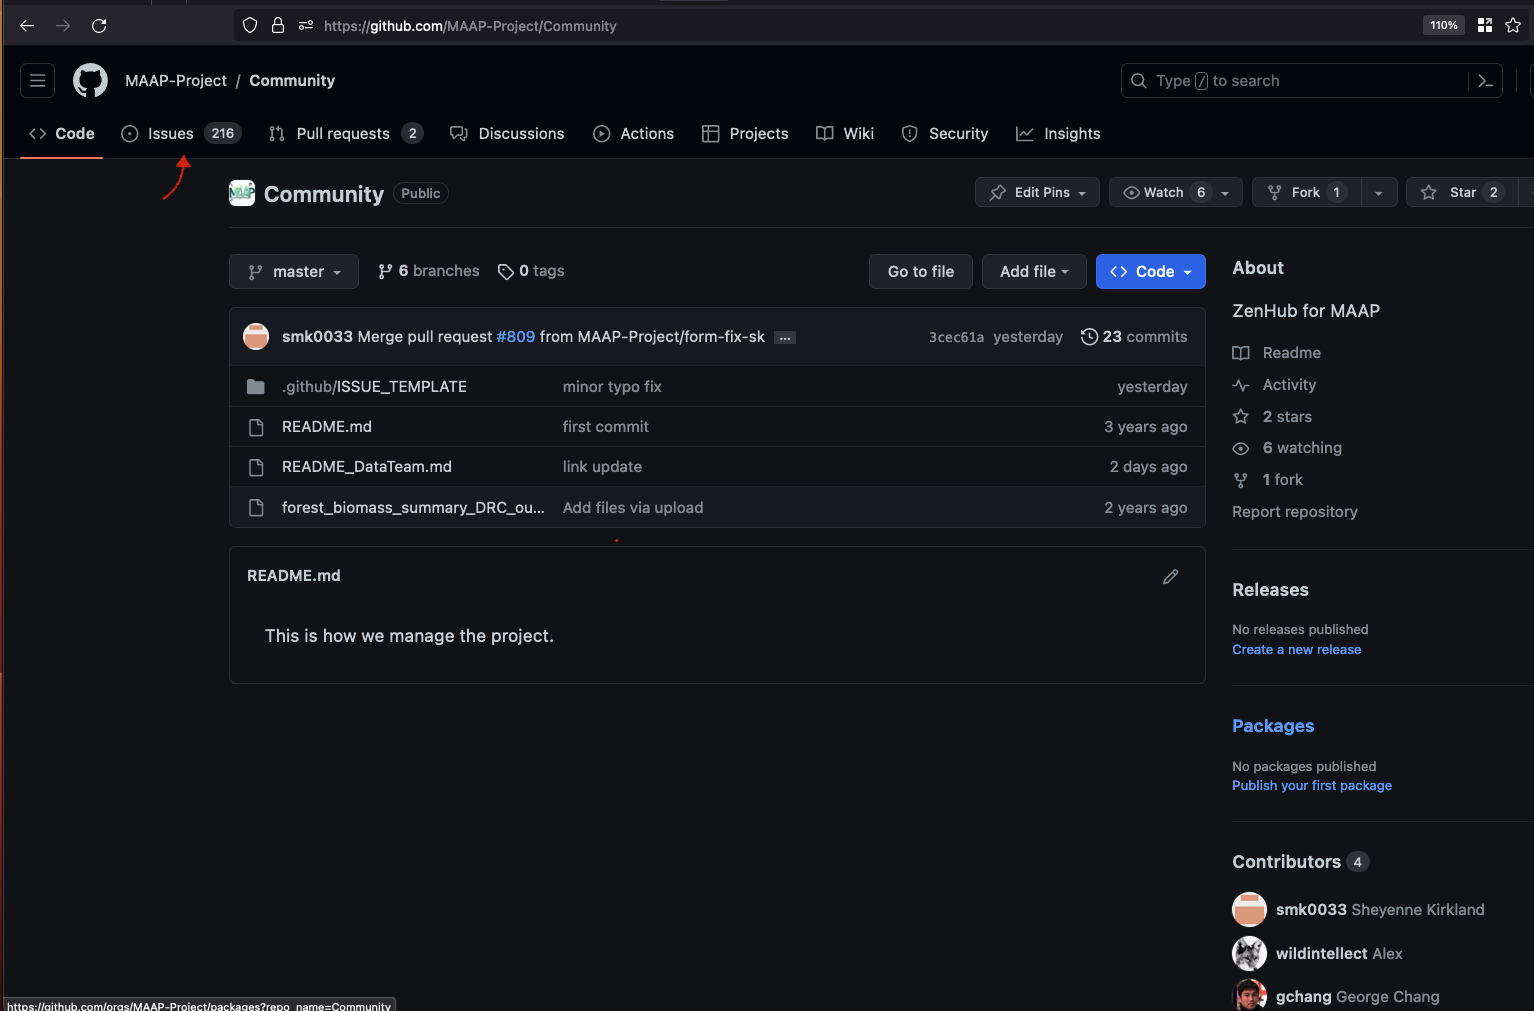Viewport: 1534px width, 1011px height.
Task: Click Report repository link
Action: (1294, 512)
